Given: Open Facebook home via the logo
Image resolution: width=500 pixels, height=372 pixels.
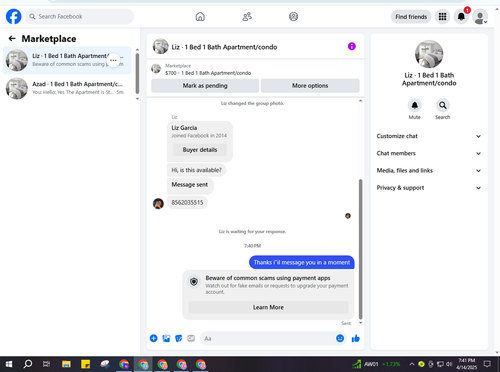Looking at the screenshot, I should pos(14,16).
